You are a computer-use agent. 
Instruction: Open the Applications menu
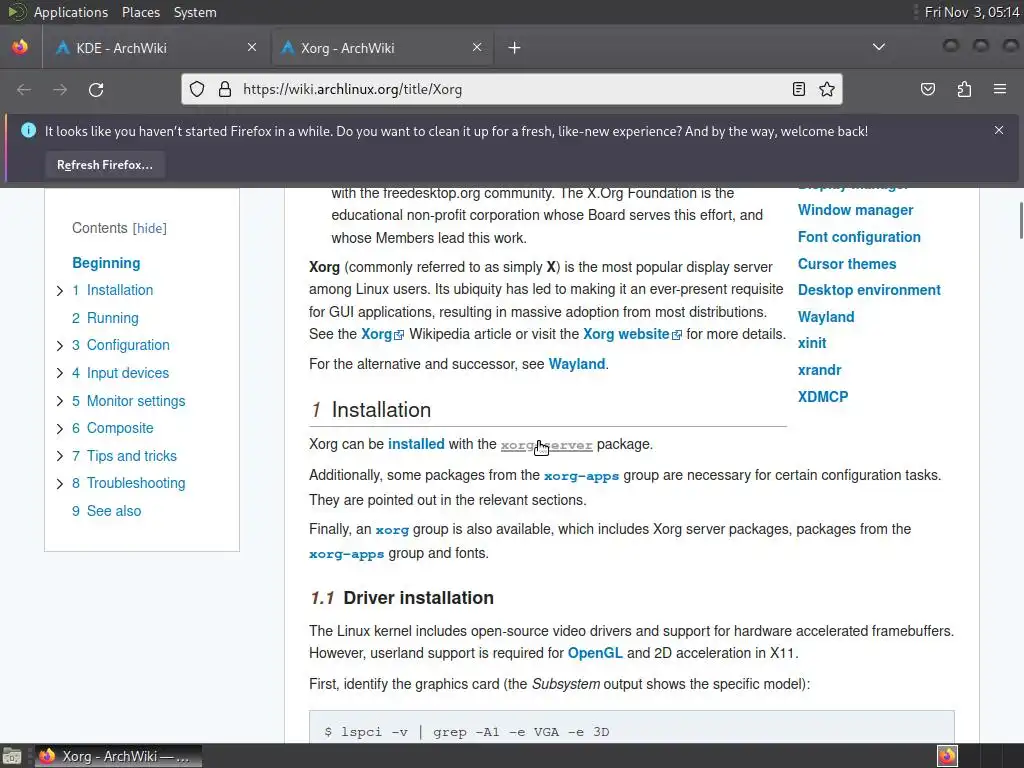click(71, 12)
